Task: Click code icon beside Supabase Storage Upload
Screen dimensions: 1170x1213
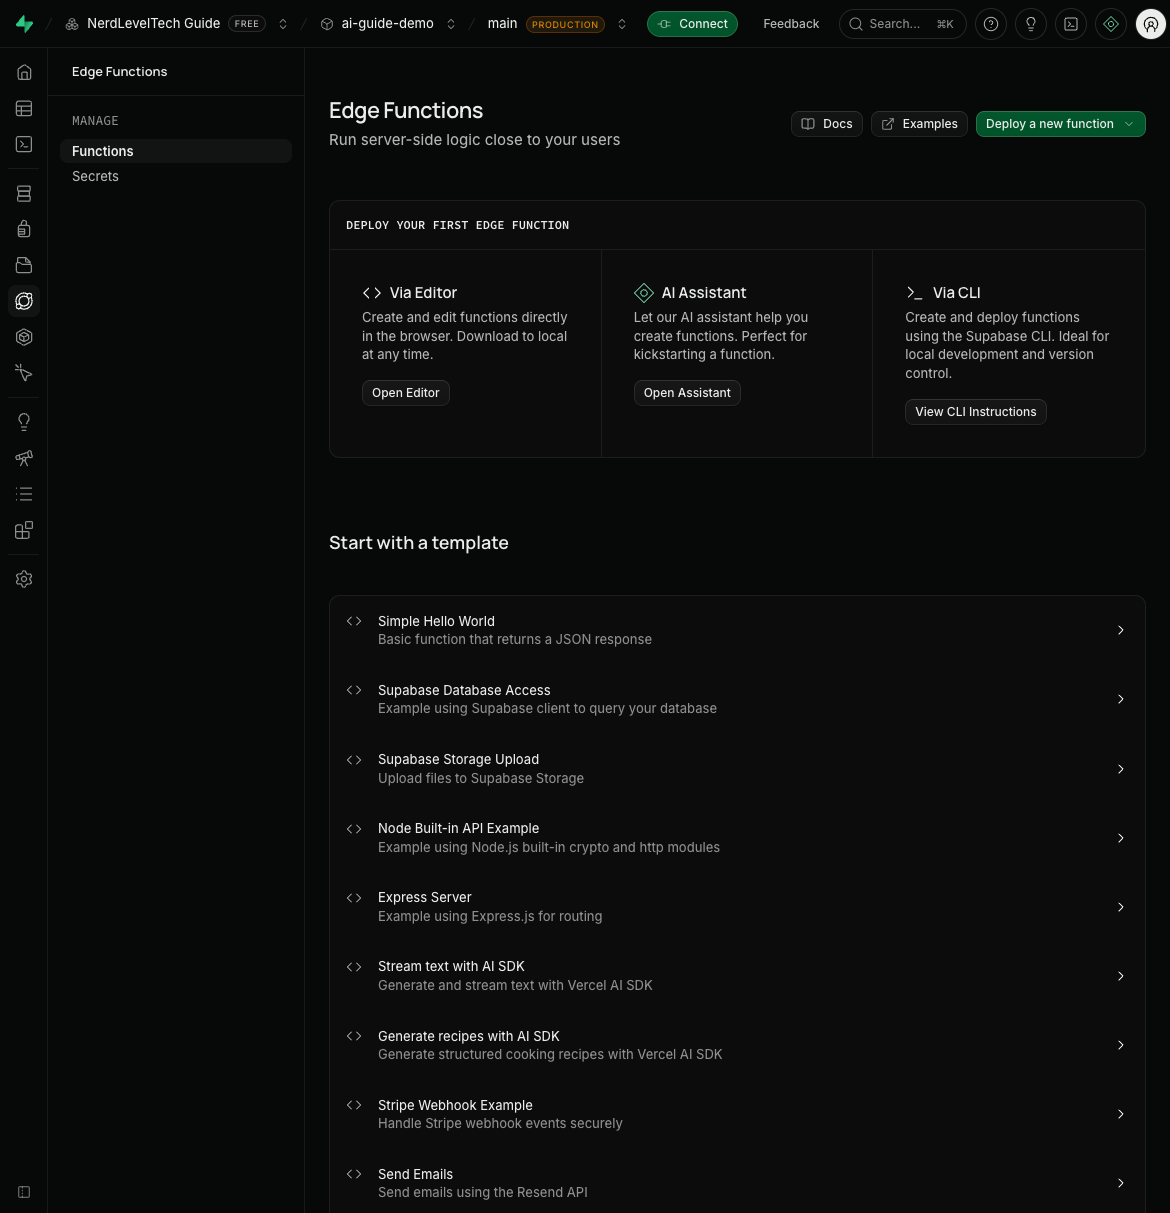Action: 354,760
